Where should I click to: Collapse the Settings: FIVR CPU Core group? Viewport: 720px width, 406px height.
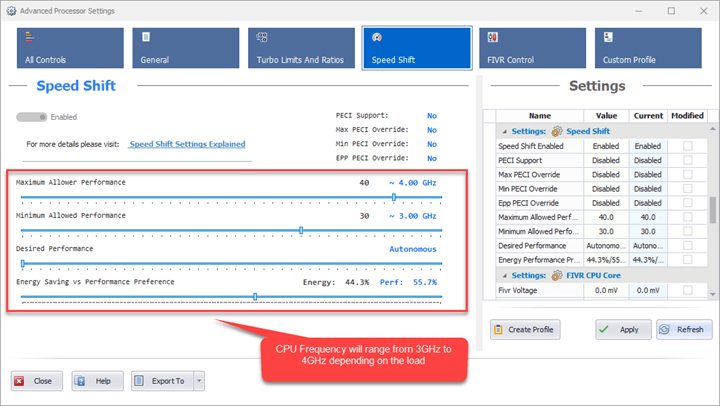coord(505,276)
